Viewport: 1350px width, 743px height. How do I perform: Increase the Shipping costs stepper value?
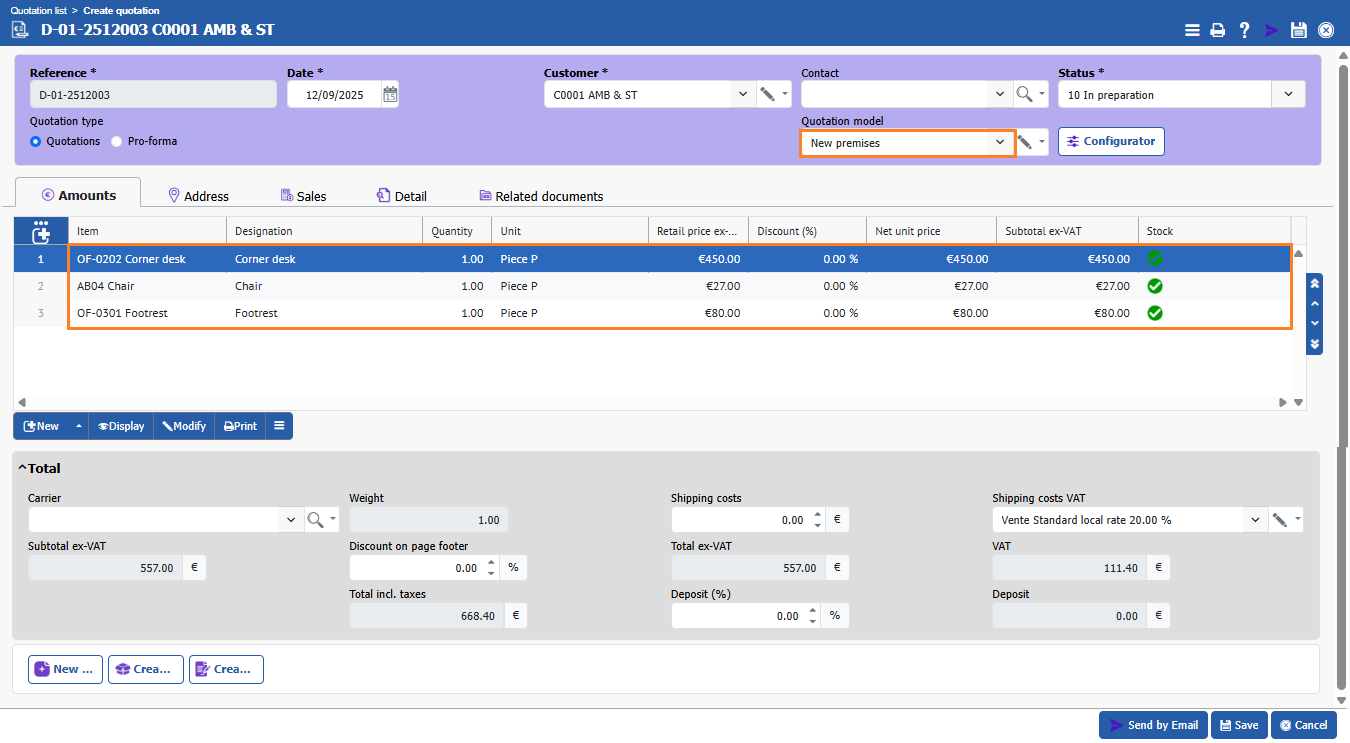click(x=817, y=515)
